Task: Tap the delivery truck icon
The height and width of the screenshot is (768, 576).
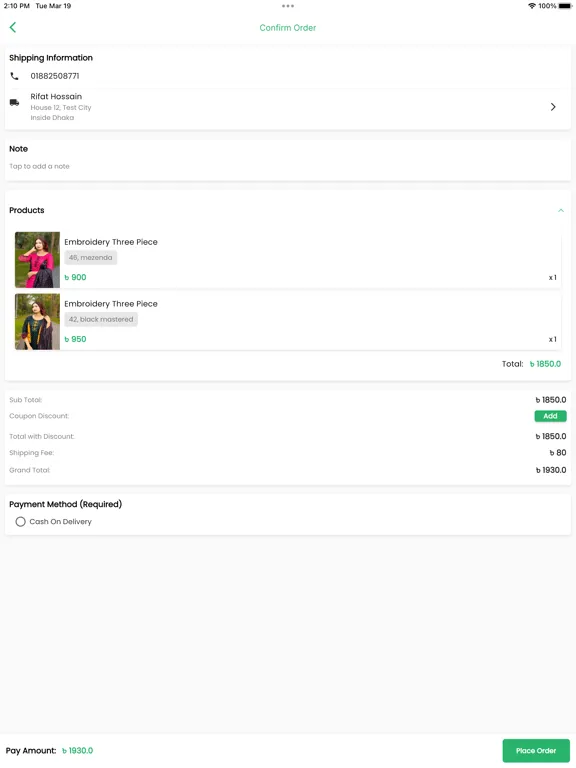Action: (x=14, y=102)
